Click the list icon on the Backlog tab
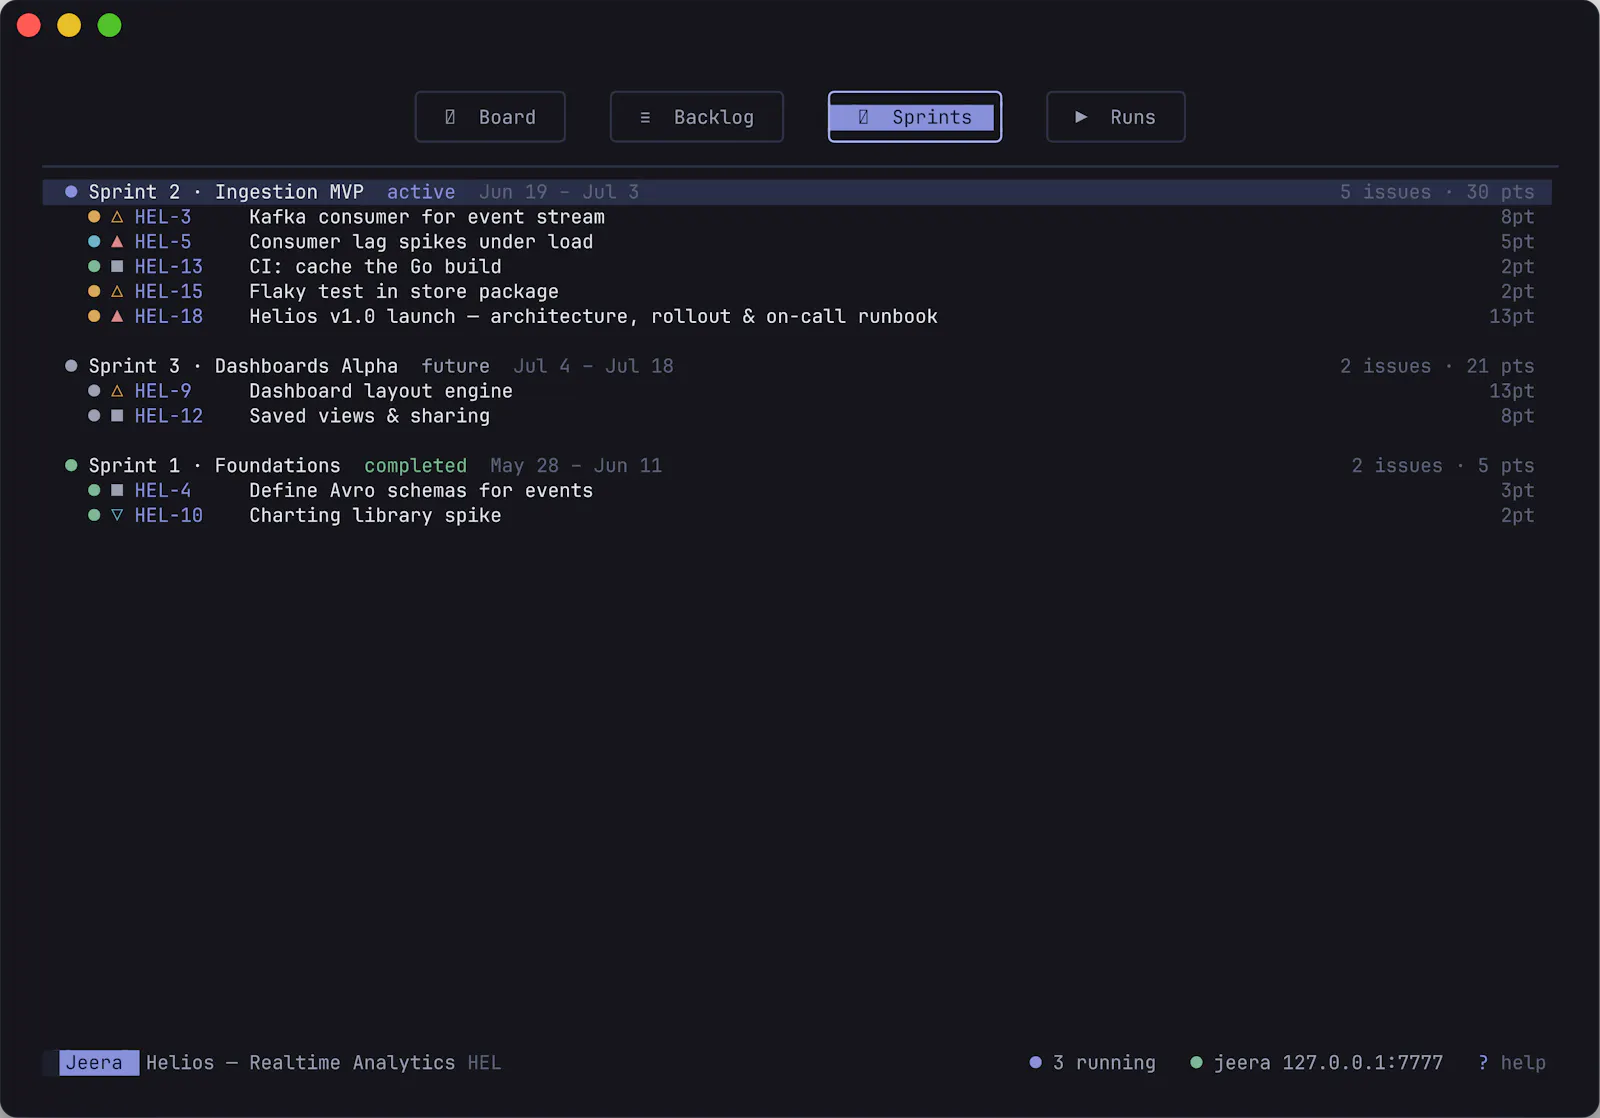 point(645,117)
